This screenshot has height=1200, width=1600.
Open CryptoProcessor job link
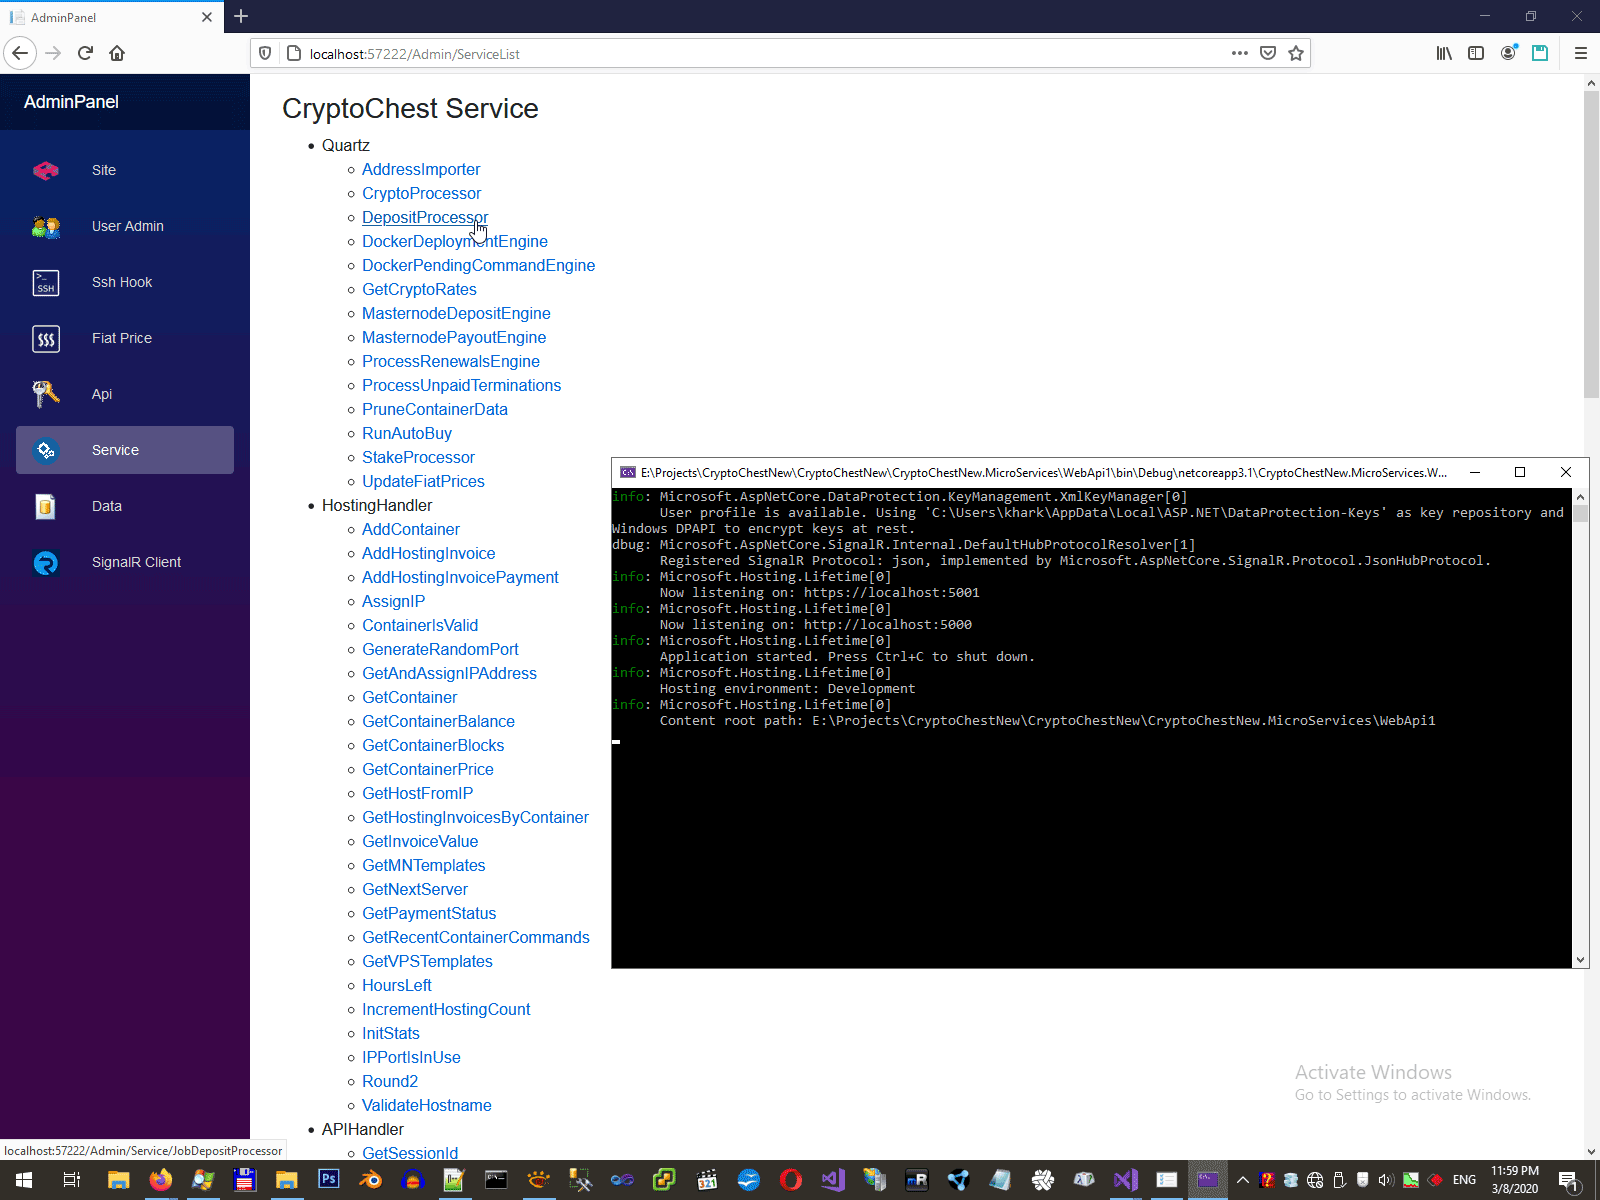coord(421,193)
